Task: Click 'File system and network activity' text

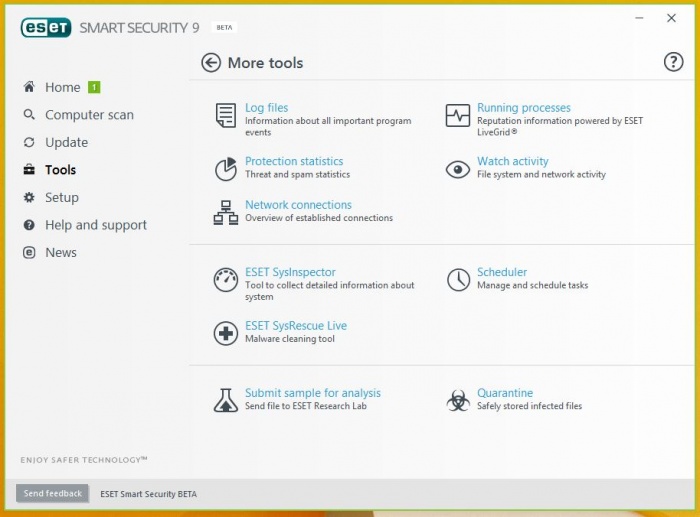Action: tap(541, 175)
